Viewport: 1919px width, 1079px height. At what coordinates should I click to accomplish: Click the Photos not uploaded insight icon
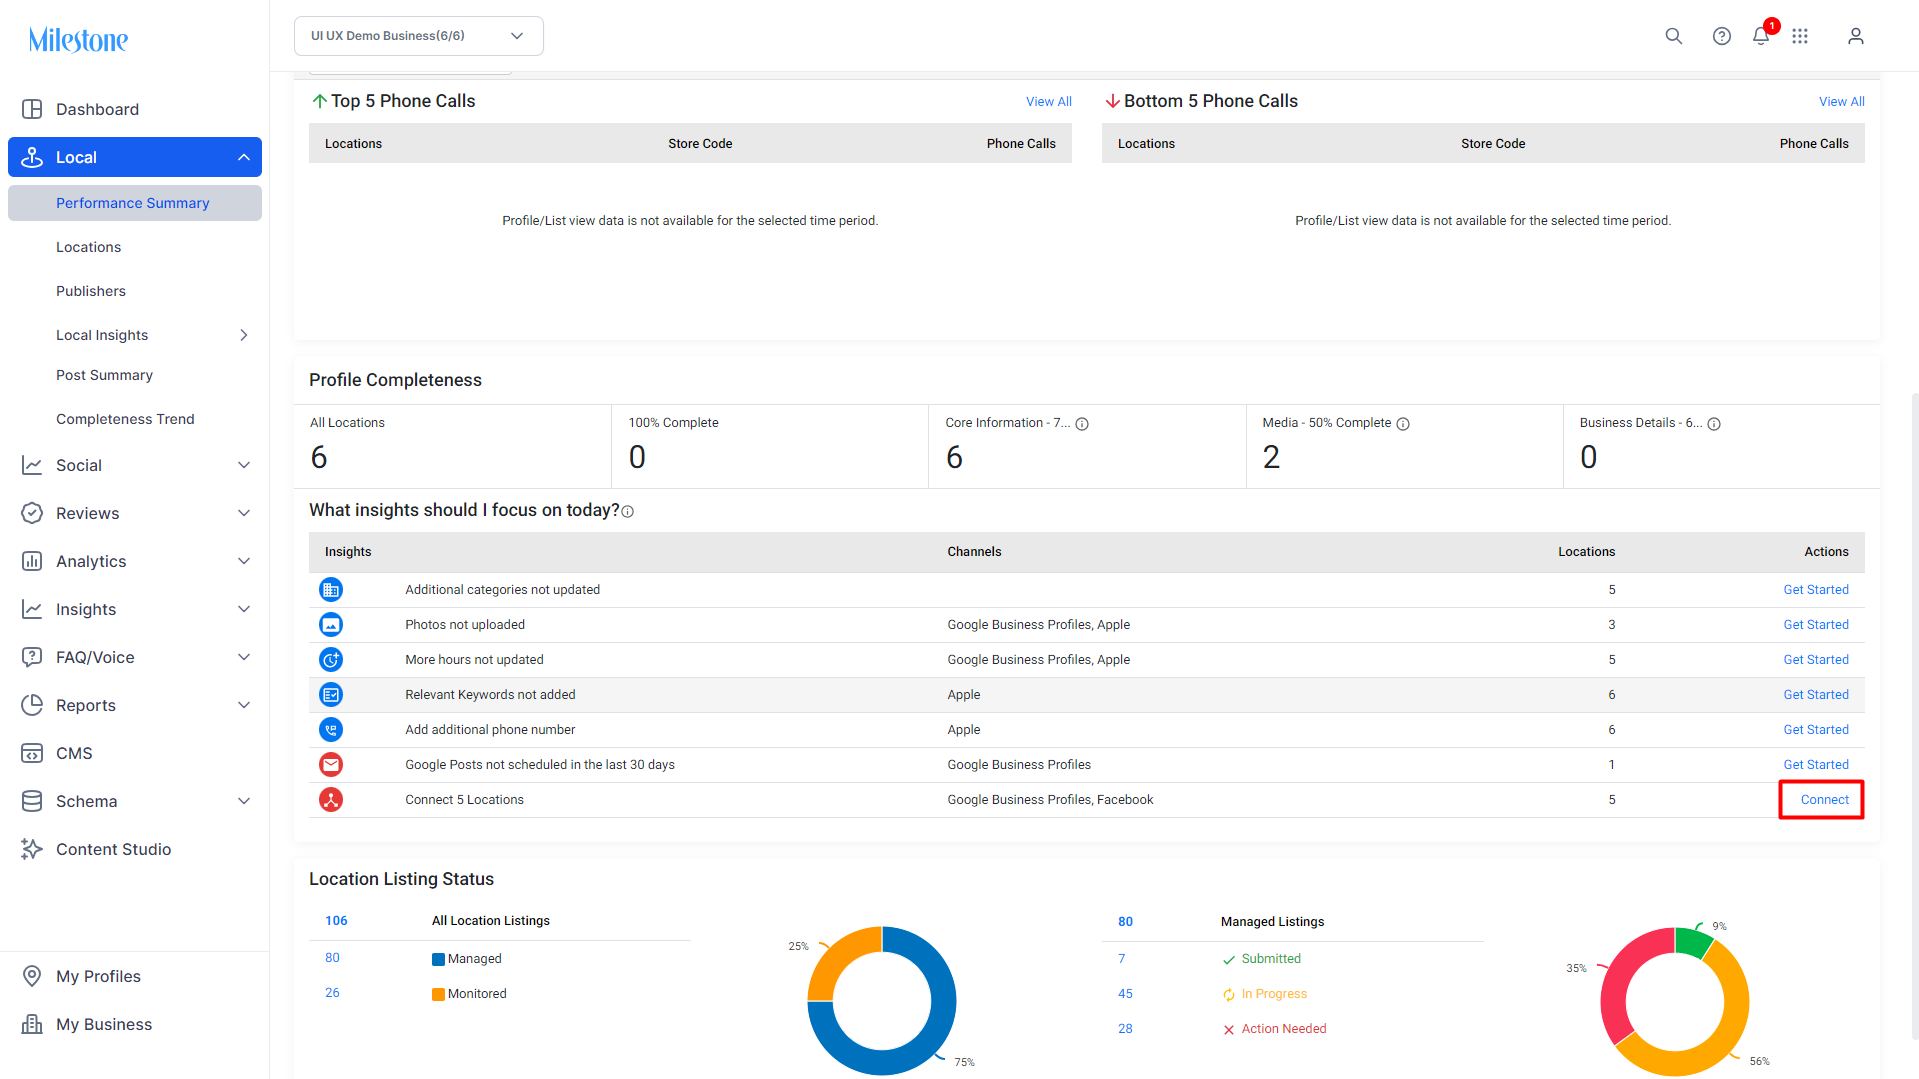click(331, 625)
